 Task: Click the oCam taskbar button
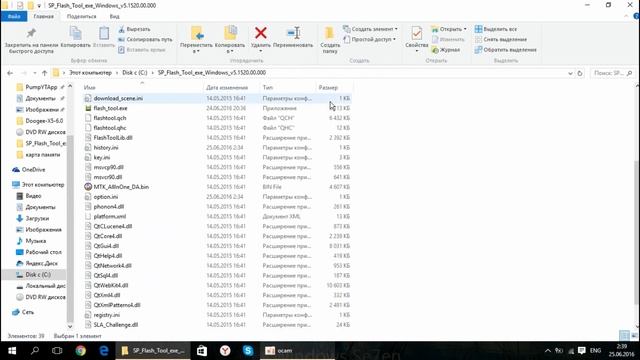click(x=298, y=351)
